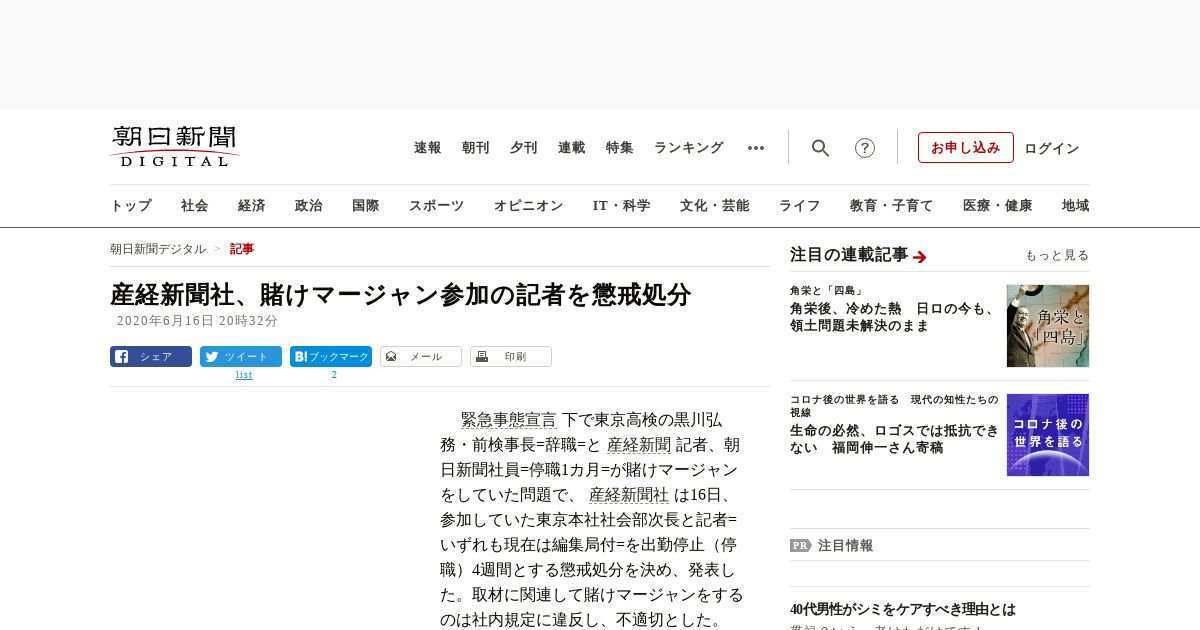The width and height of the screenshot is (1200, 630).
Task: Go to the スポーツ section tab
Action: tap(436, 206)
